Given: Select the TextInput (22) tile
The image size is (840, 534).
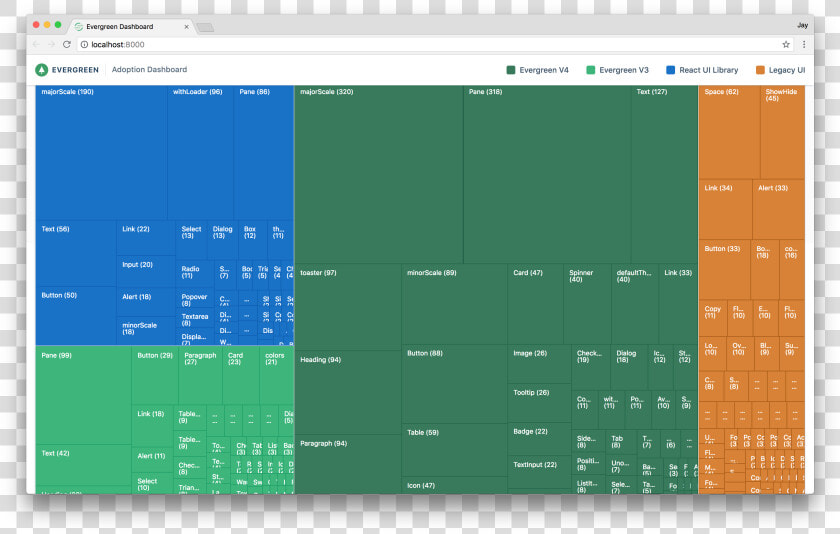Looking at the screenshot, I should 539,472.
